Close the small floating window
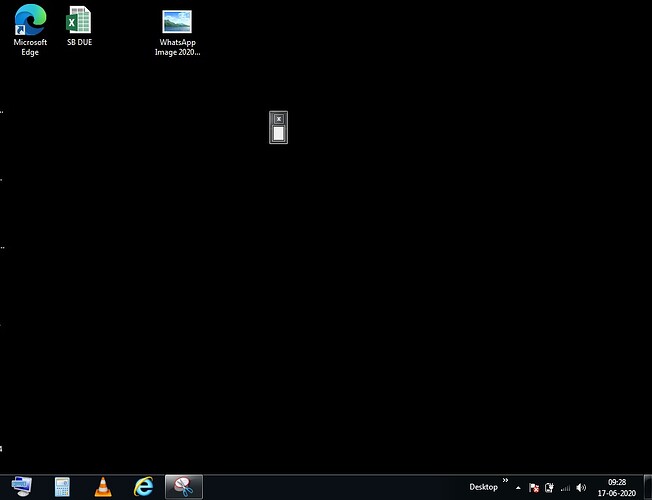 pos(279,119)
